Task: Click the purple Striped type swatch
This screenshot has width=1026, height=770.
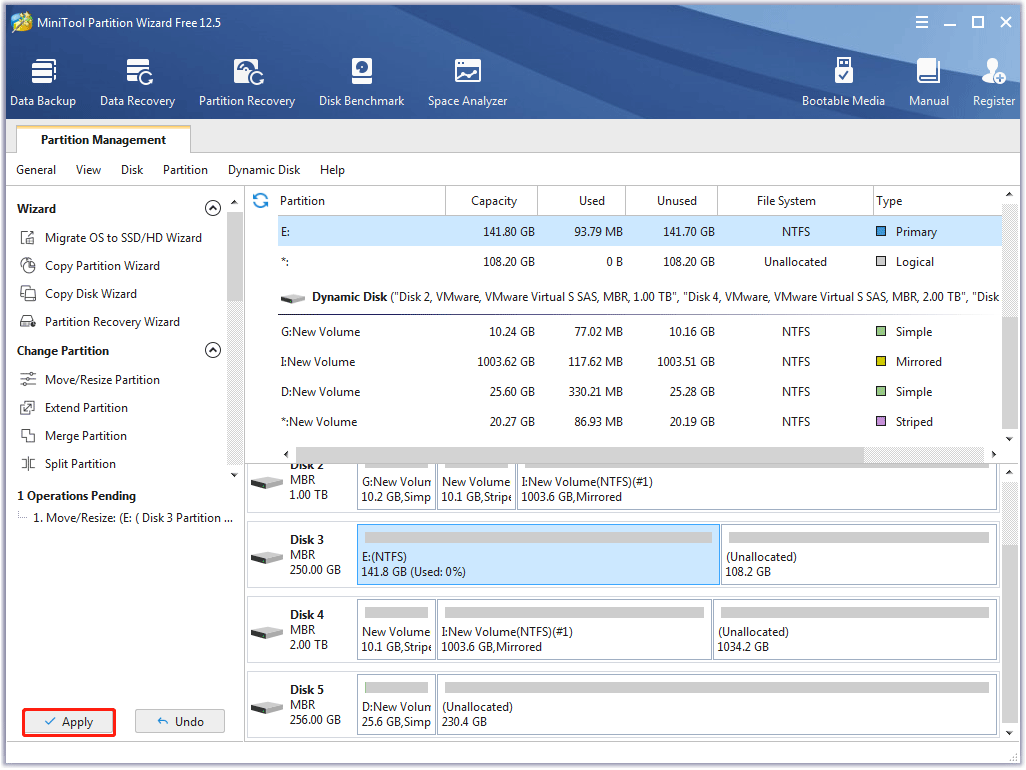Action: pos(881,421)
